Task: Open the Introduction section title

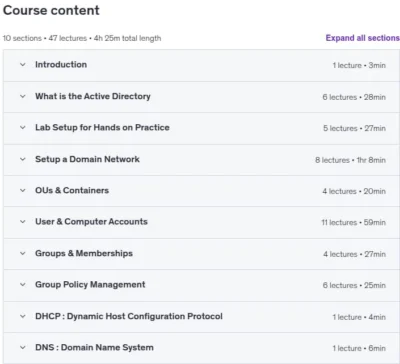Action: 61,65
